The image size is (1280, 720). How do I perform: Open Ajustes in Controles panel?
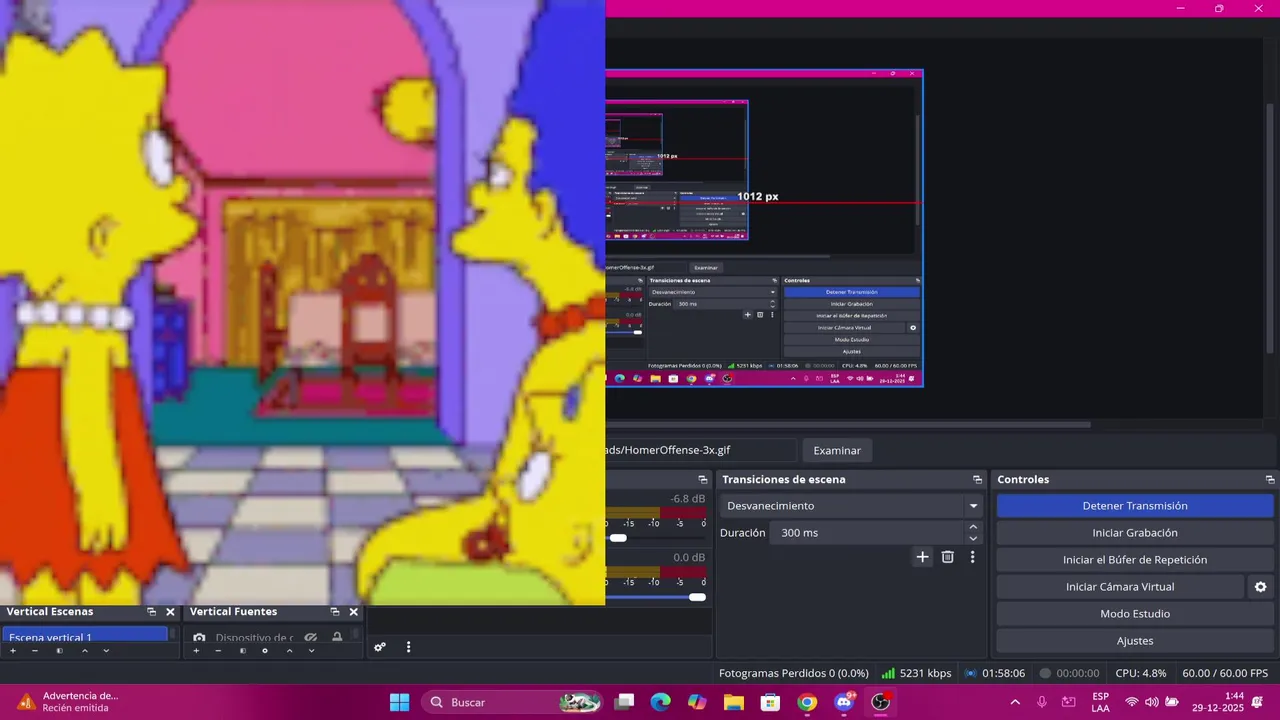tap(1135, 641)
